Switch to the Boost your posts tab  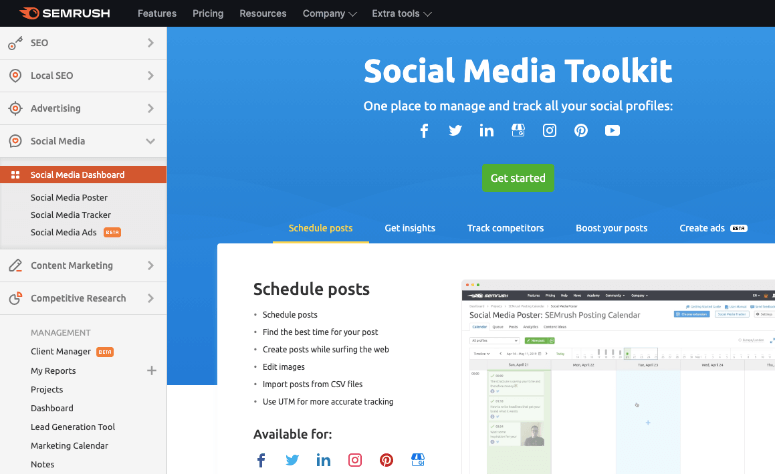[x=611, y=228]
